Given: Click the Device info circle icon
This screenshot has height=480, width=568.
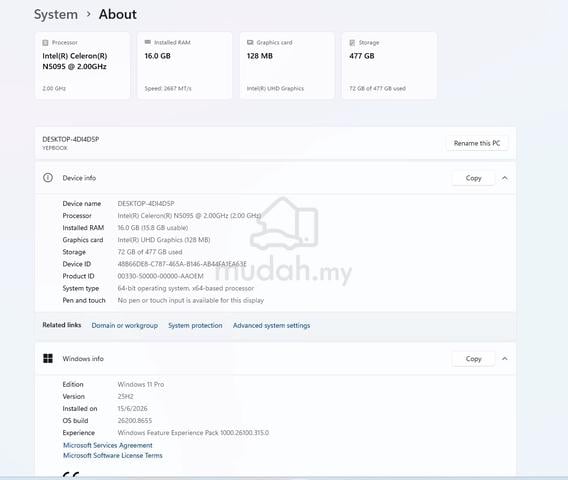Looking at the screenshot, I should [48, 178].
